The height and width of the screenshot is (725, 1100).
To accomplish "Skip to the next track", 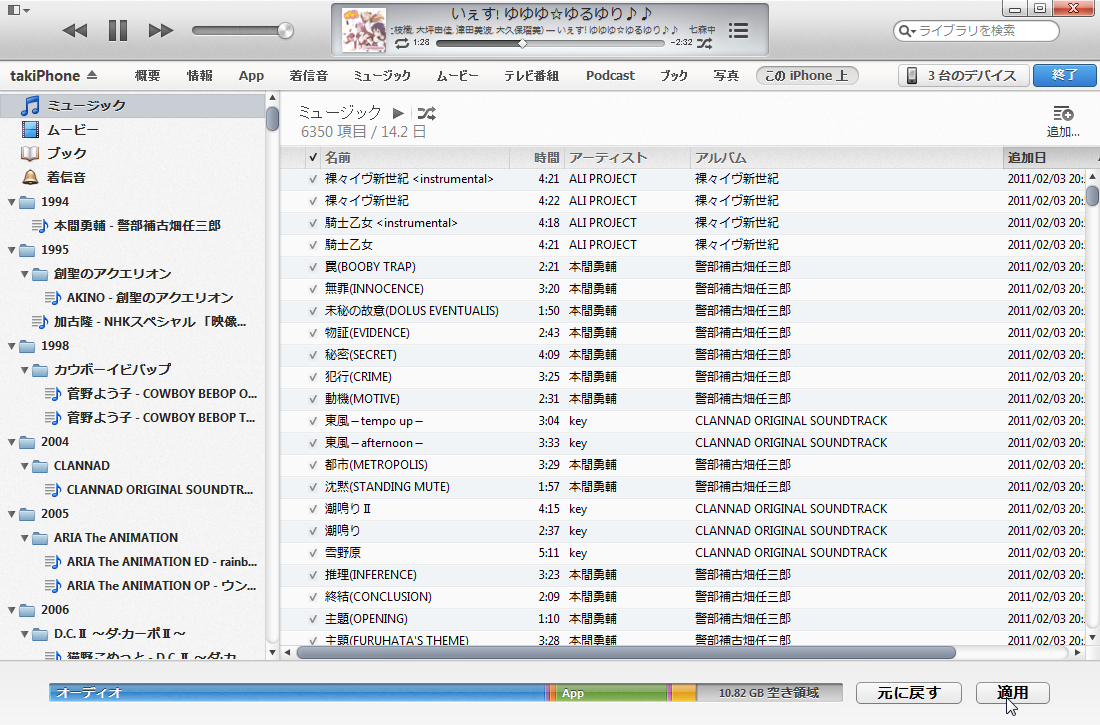I will click(x=161, y=30).
